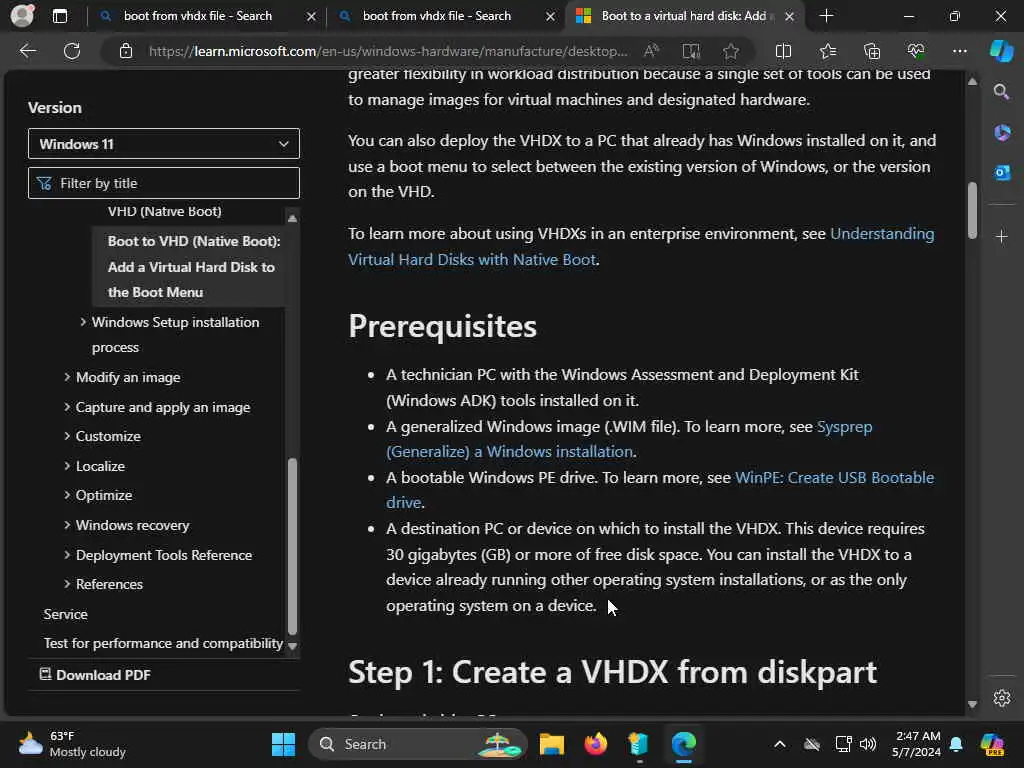View site information lock icon
This screenshot has width=1024, height=768.
point(125,51)
